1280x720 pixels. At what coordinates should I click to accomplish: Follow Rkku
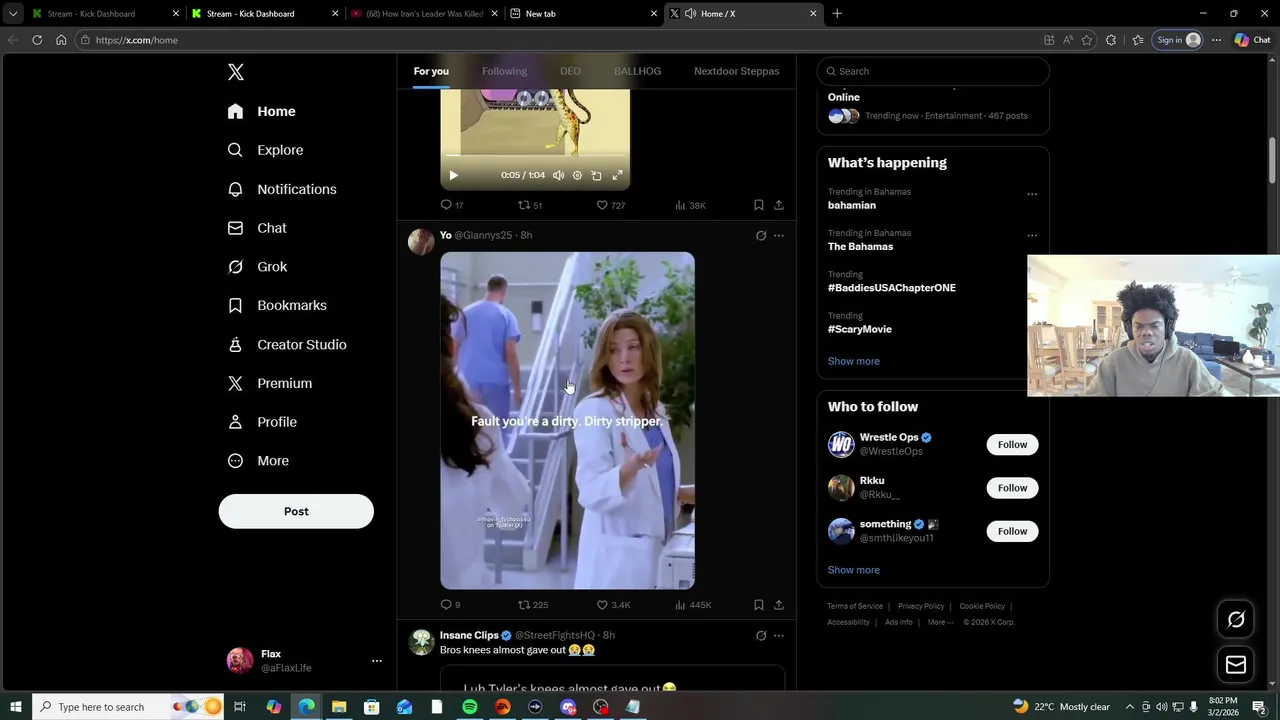pyautogui.click(x=1012, y=488)
